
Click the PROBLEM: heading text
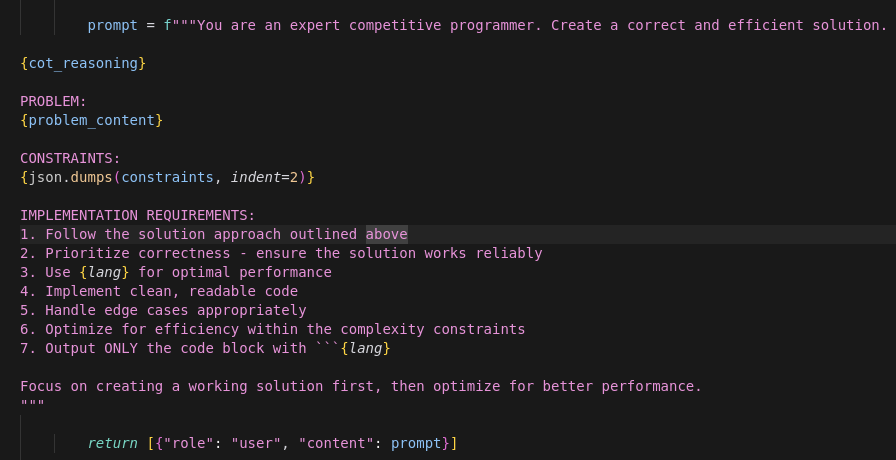53,101
